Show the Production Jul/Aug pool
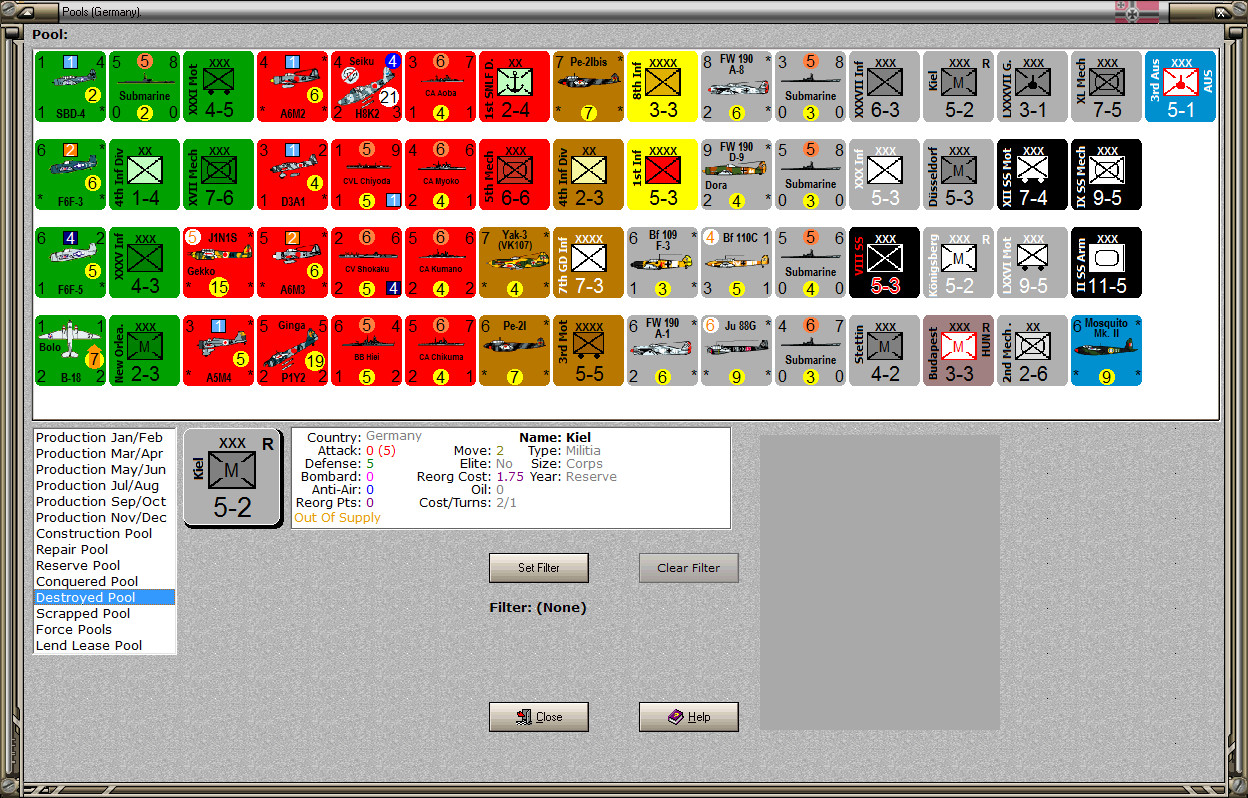This screenshot has height=798, width=1248. [104, 486]
